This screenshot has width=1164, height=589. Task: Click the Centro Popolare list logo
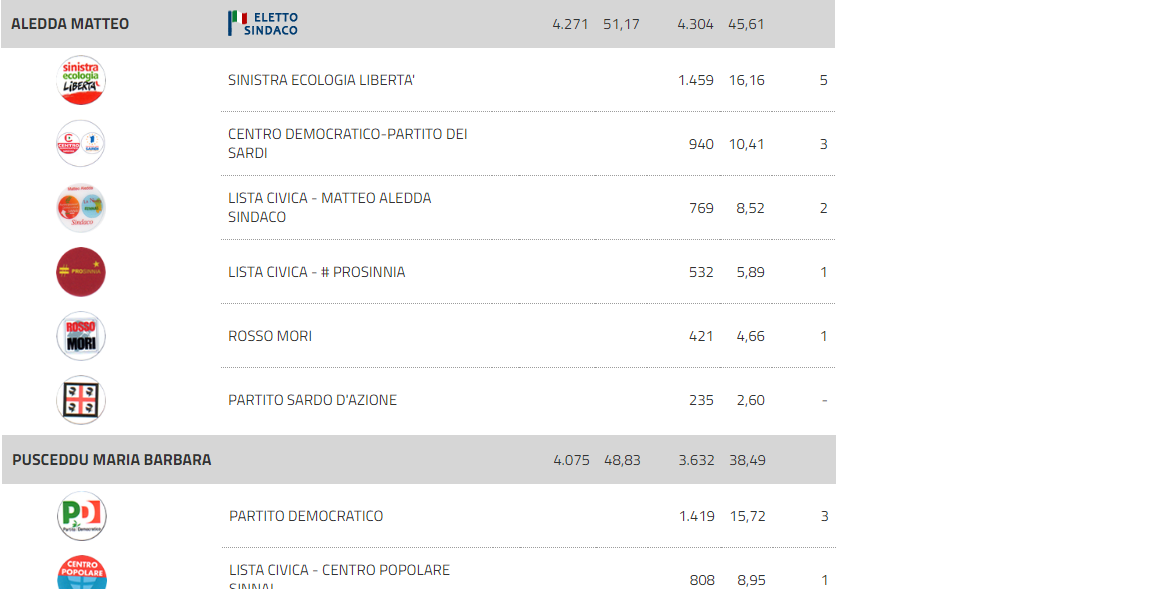82,572
